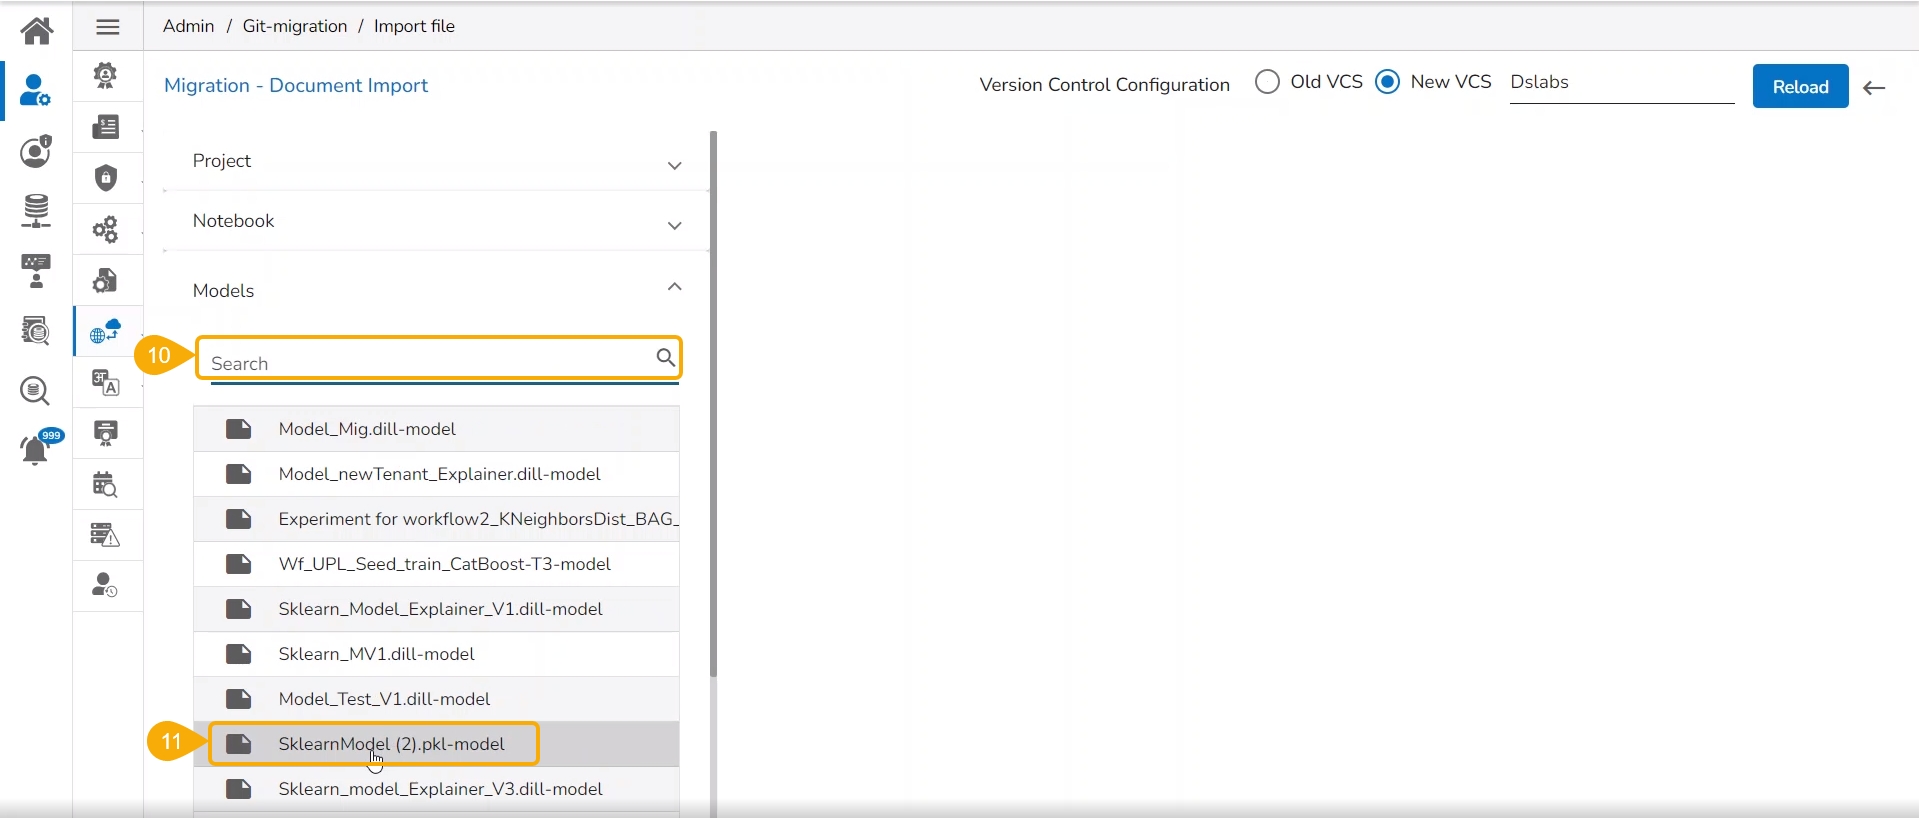Collapse the Models section
The image size is (1919, 818).
click(x=674, y=287)
